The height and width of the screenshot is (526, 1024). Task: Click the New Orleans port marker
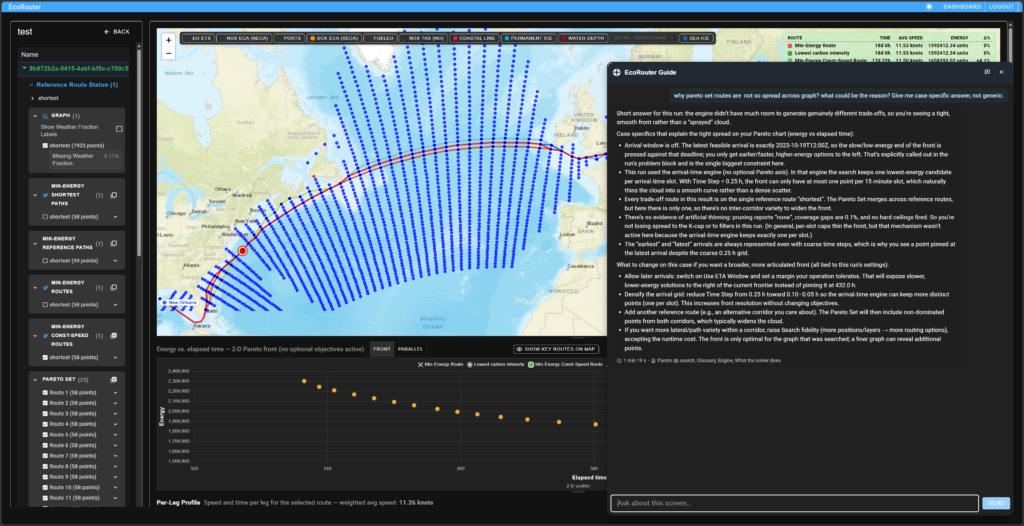pyautogui.click(x=178, y=303)
